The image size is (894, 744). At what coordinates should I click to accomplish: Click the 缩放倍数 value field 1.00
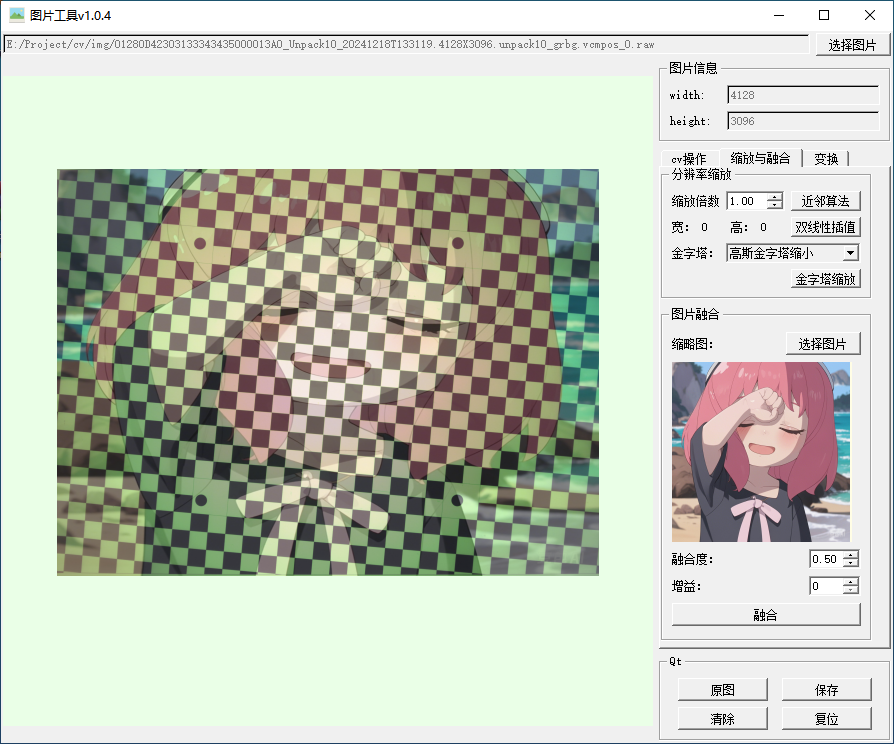[746, 201]
